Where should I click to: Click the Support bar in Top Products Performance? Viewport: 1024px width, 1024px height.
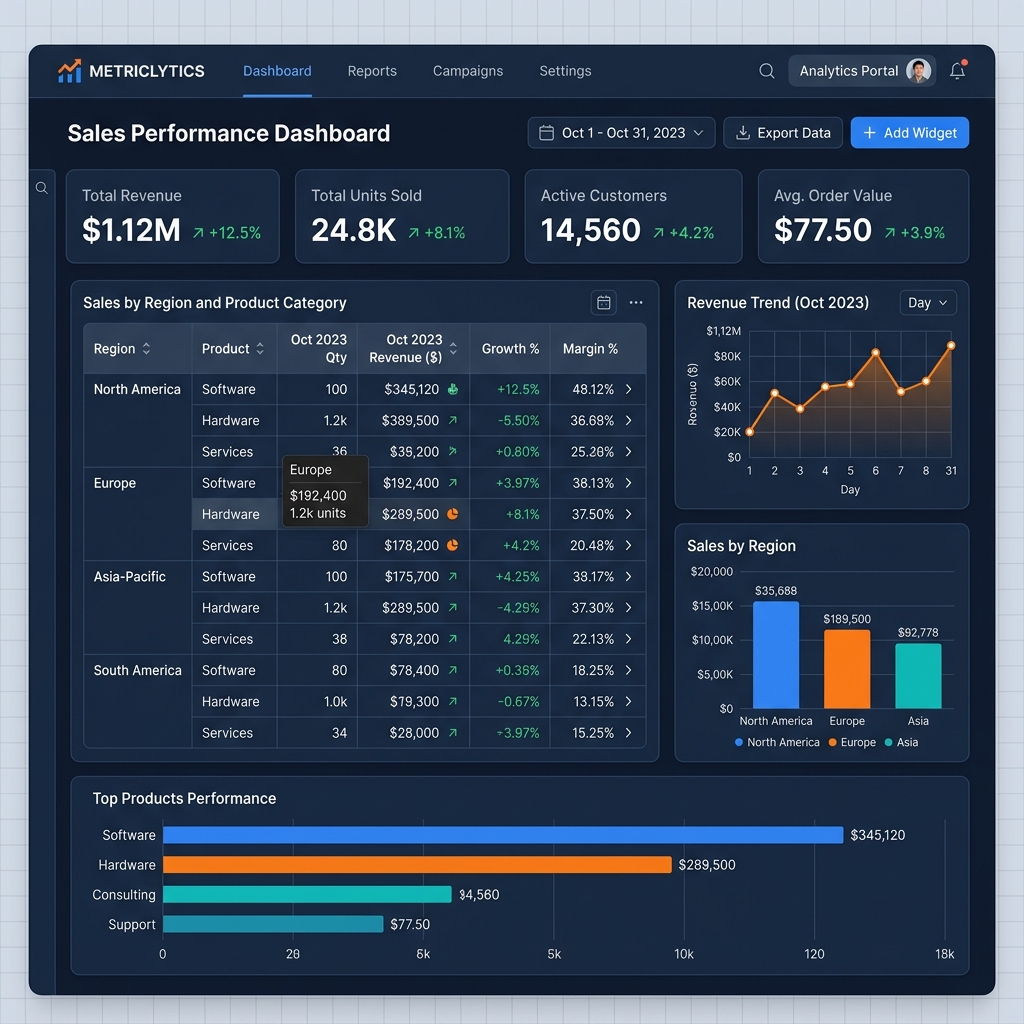(x=273, y=924)
